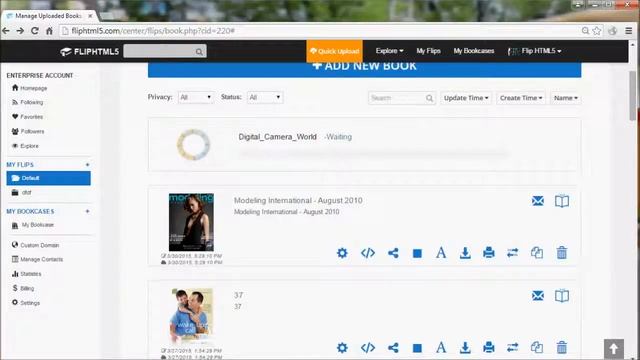
Task: Delete the Modeling International book
Action: coord(562,253)
